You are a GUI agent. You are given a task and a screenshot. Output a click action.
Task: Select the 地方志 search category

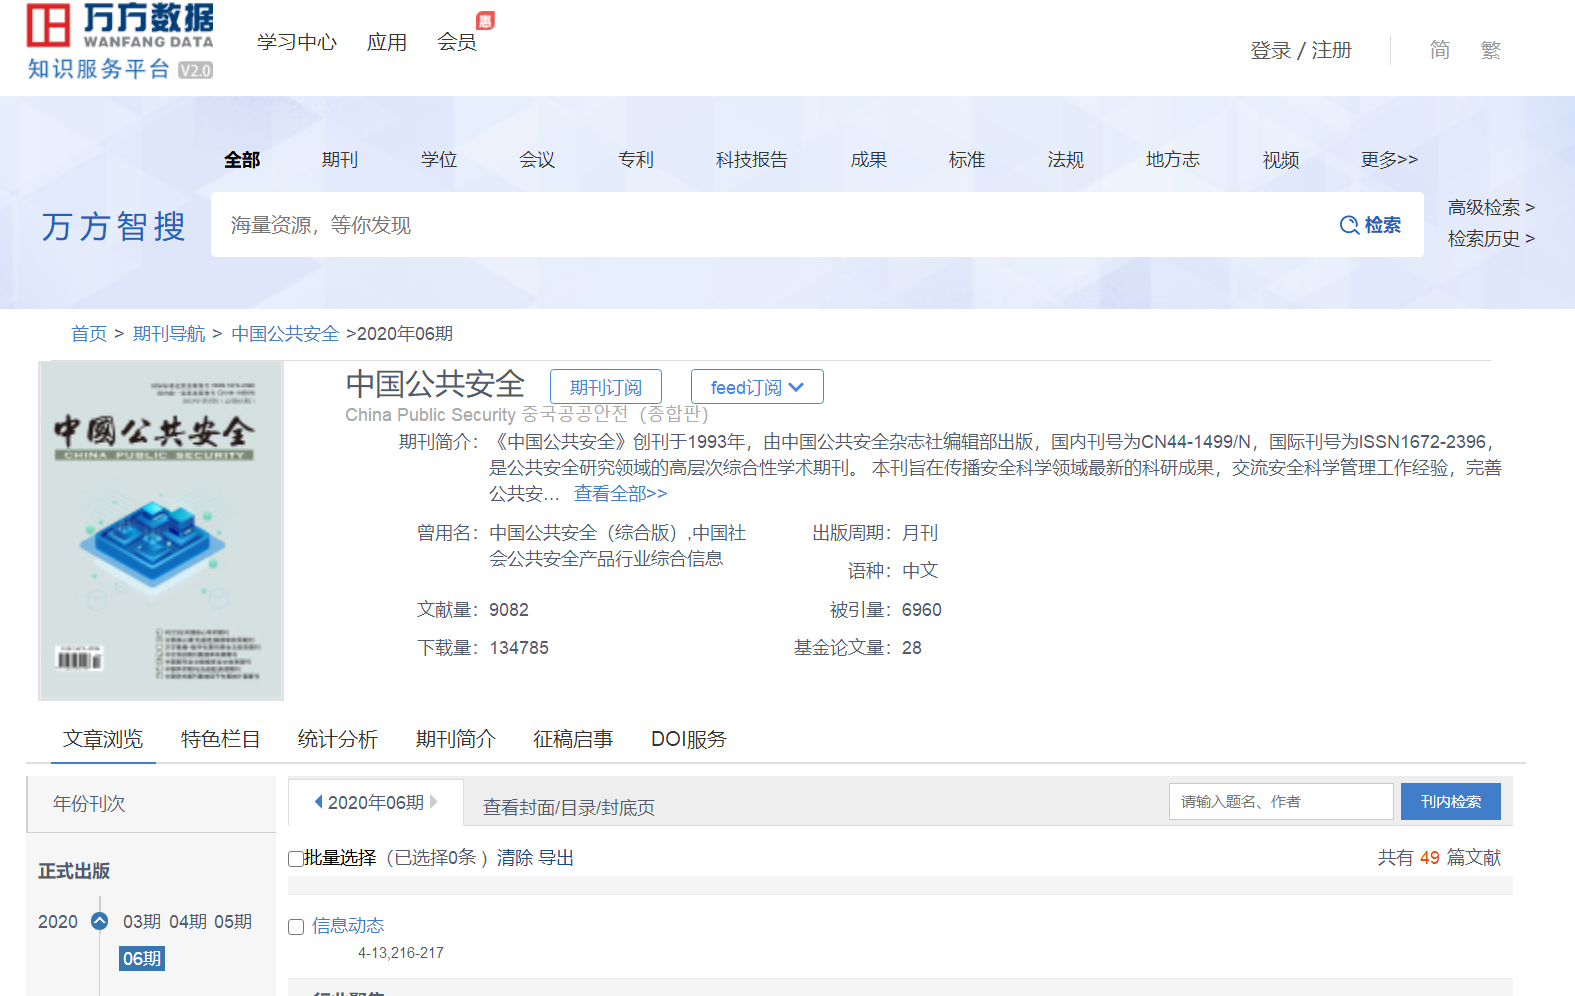click(1173, 160)
